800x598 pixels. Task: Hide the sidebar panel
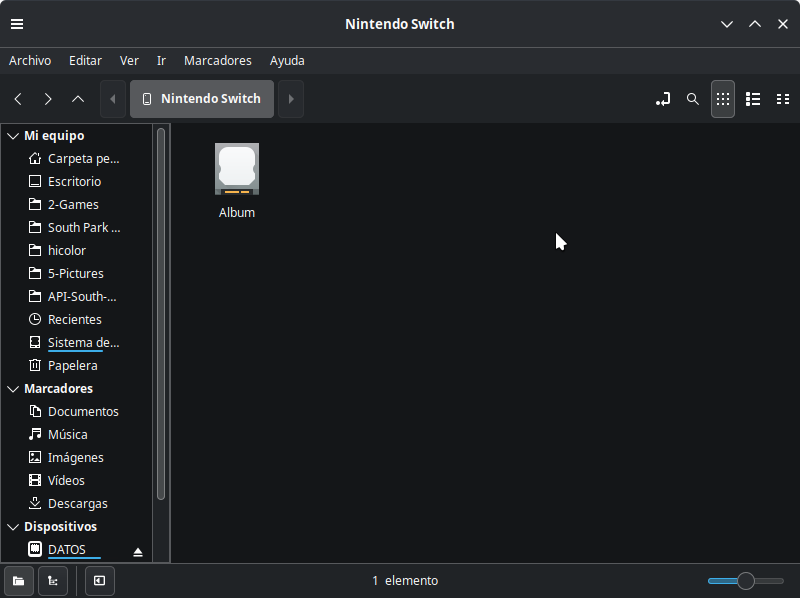[x=99, y=581]
